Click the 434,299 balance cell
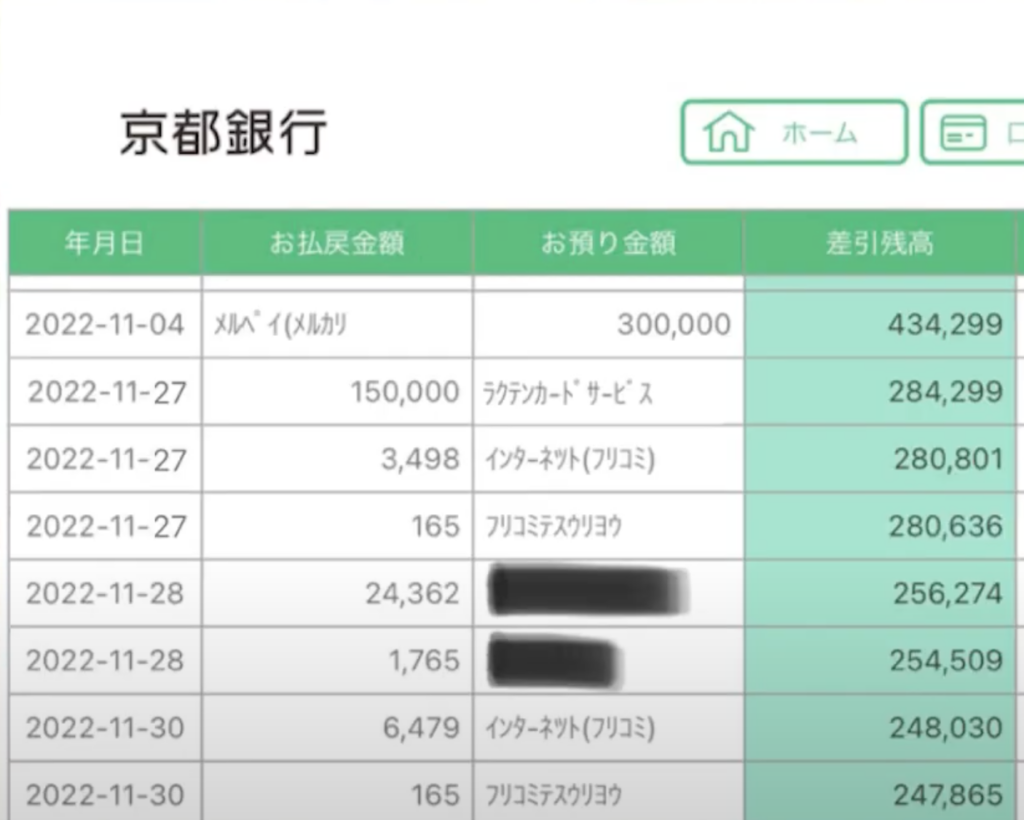This screenshot has height=820, width=1024. click(880, 324)
